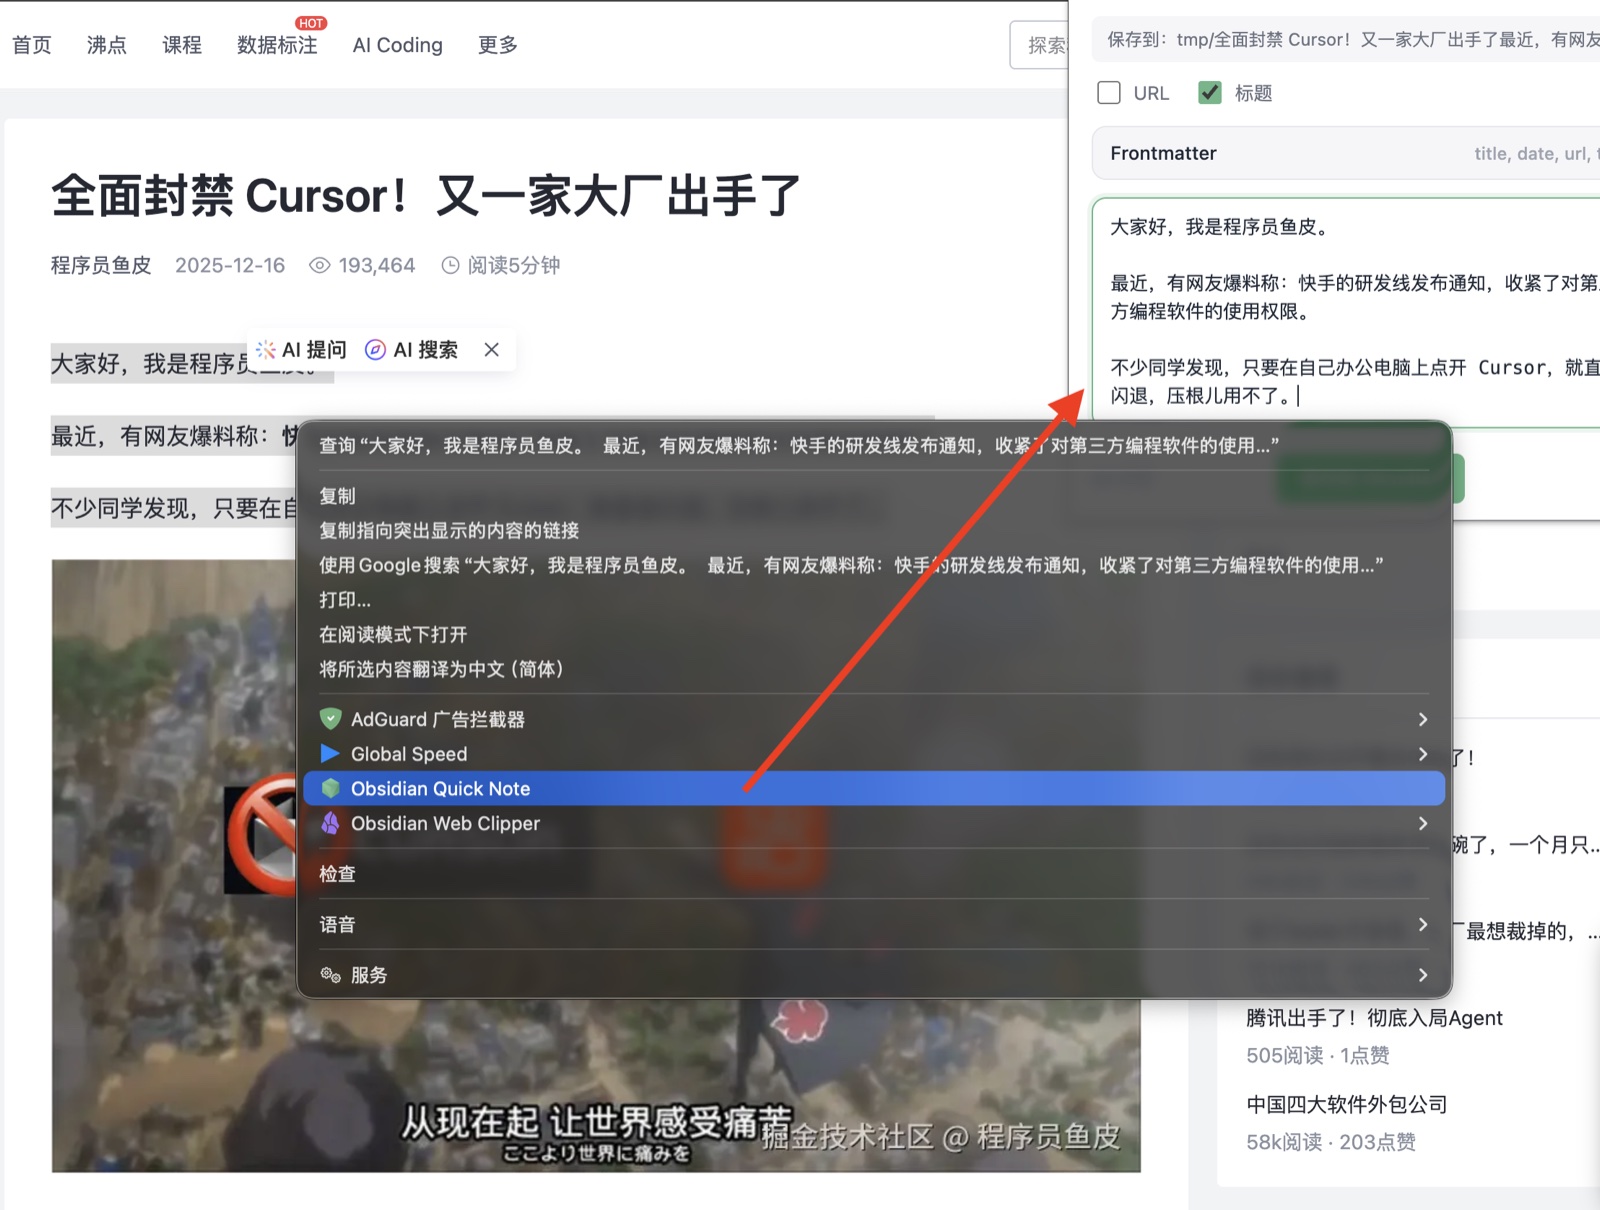This screenshot has width=1600, height=1210.
Task: Open related article 腾讯出手了！彻底入局Agent
Action: 1374,1018
